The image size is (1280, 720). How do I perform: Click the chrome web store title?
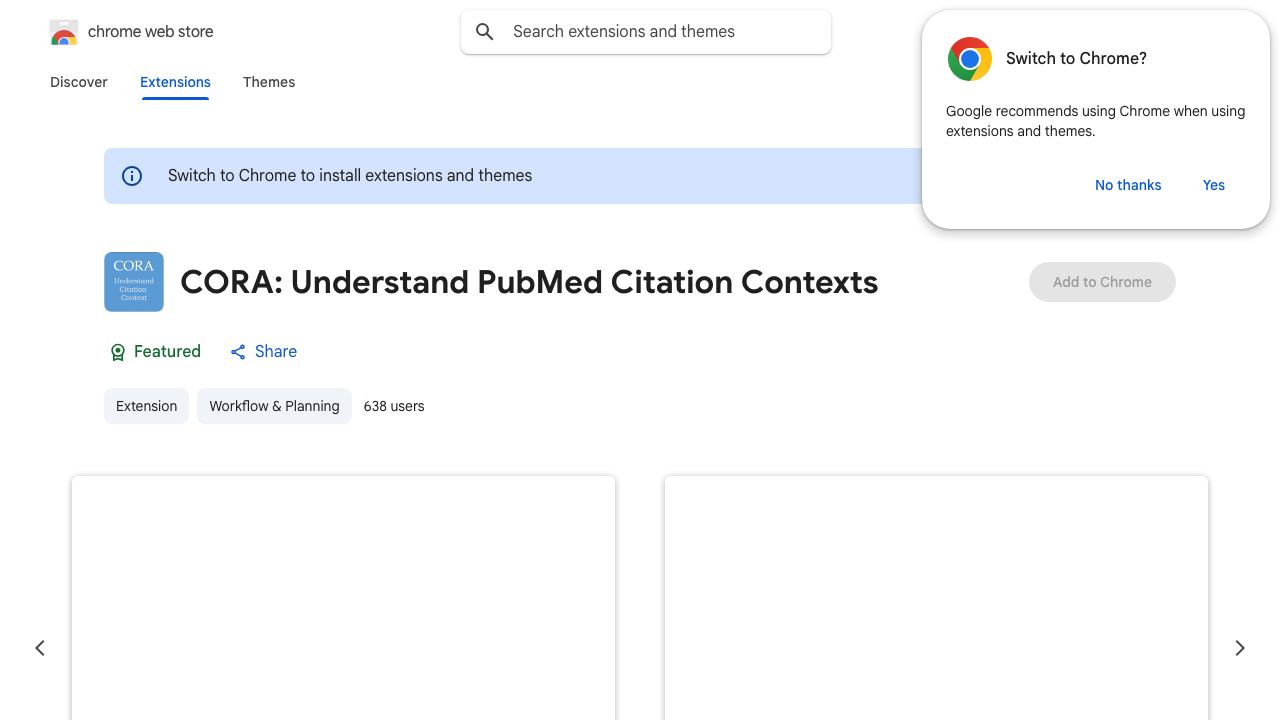pyautogui.click(x=151, y=32)
